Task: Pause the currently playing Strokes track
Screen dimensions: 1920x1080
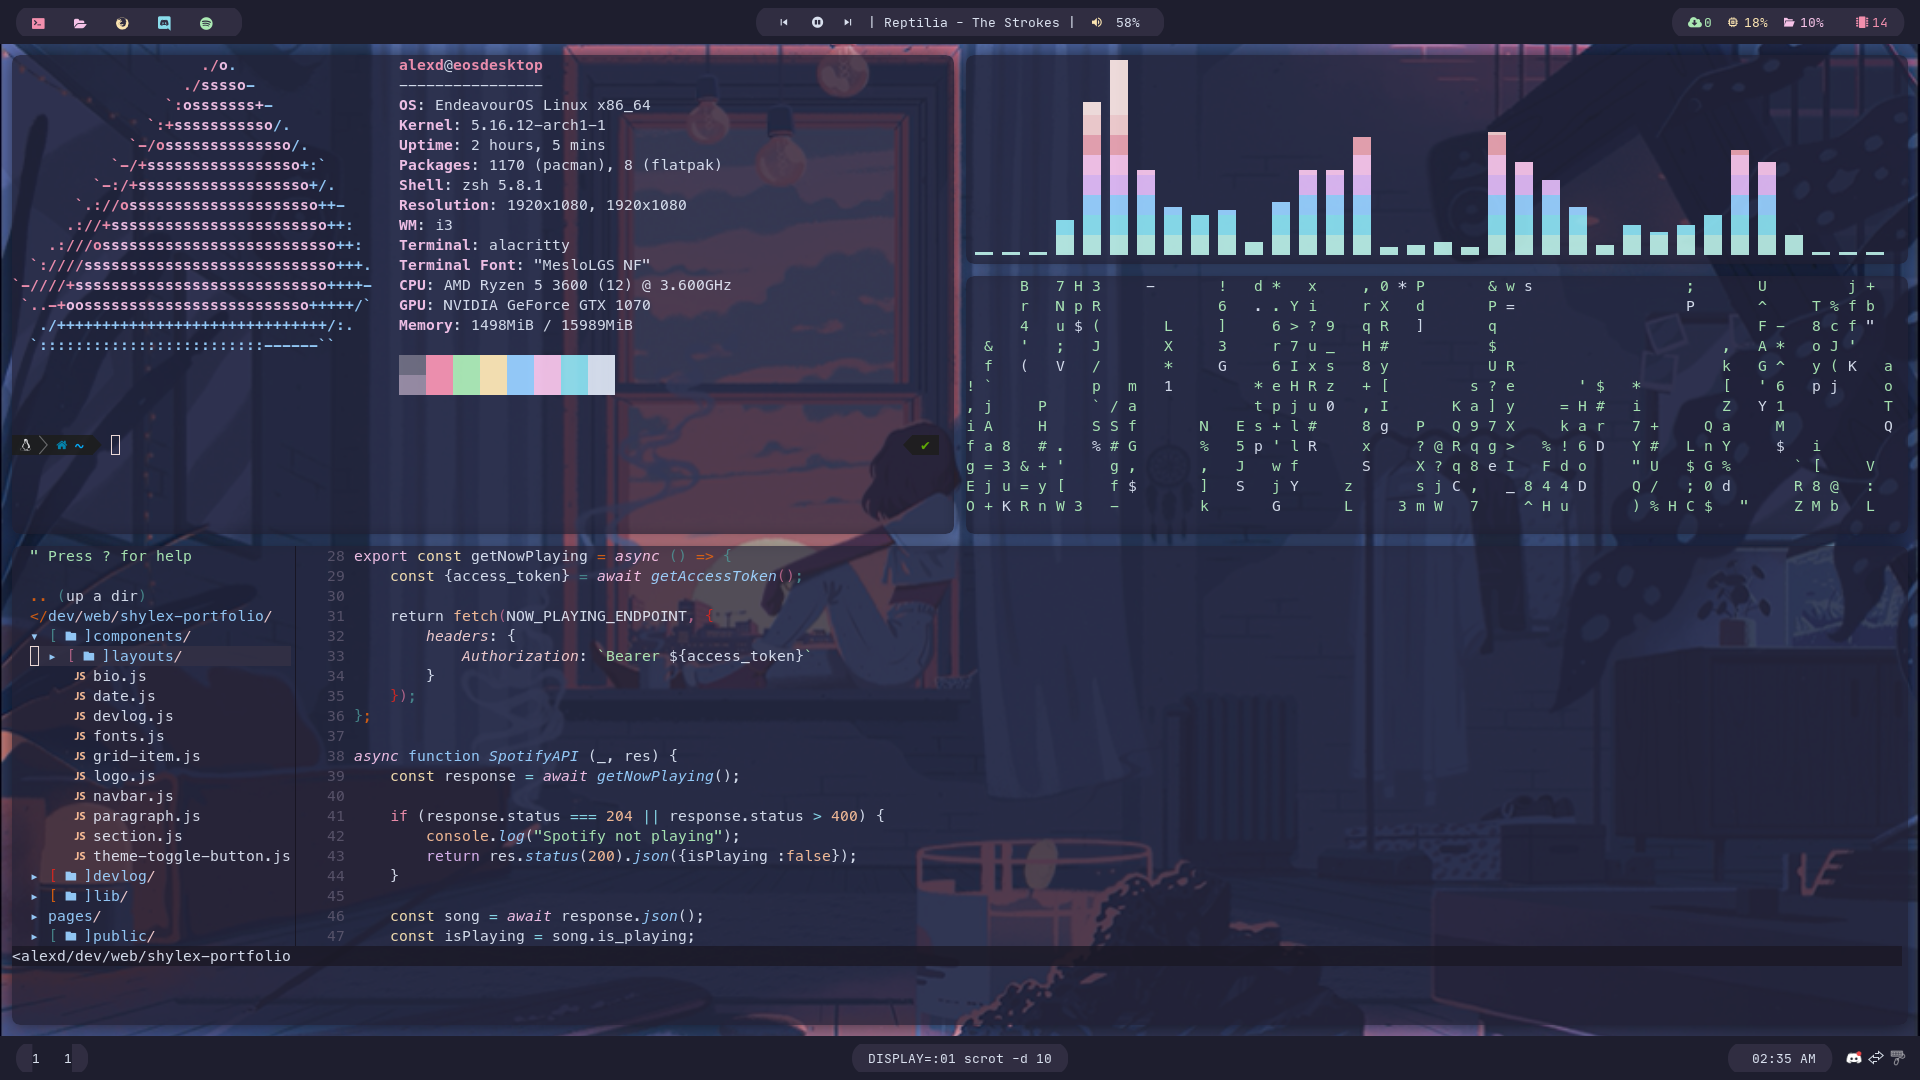Action: point(817,23)
